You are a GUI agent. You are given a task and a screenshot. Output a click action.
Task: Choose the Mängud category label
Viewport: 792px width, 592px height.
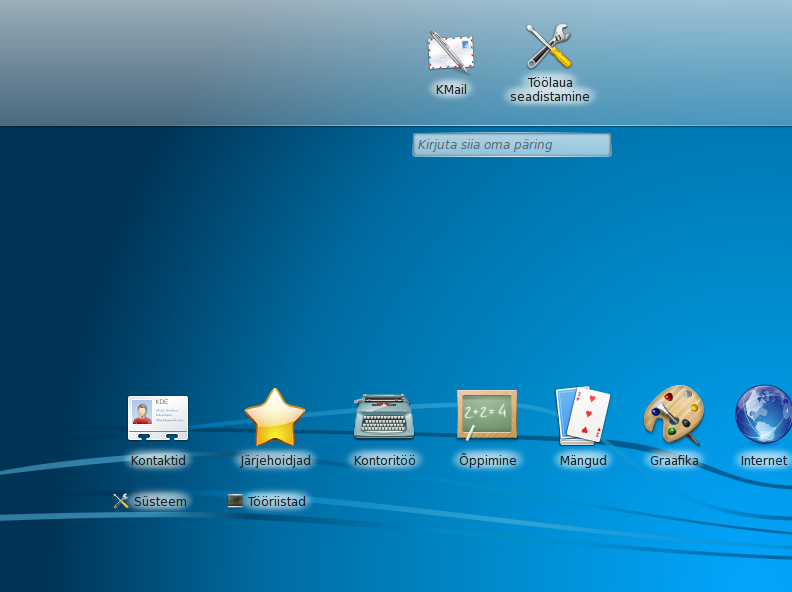coord(583,461)
